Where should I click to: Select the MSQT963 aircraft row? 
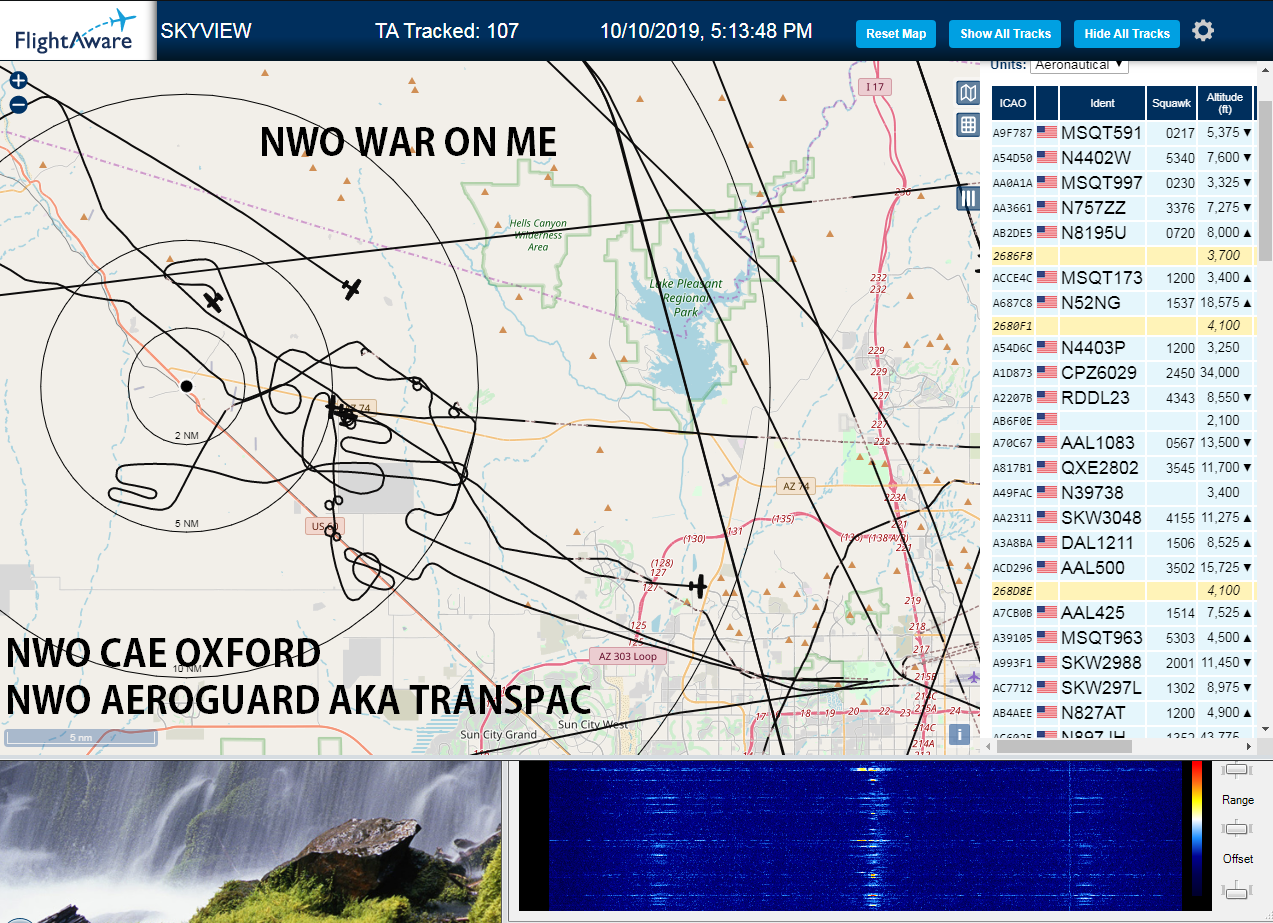click(1122, 637)
